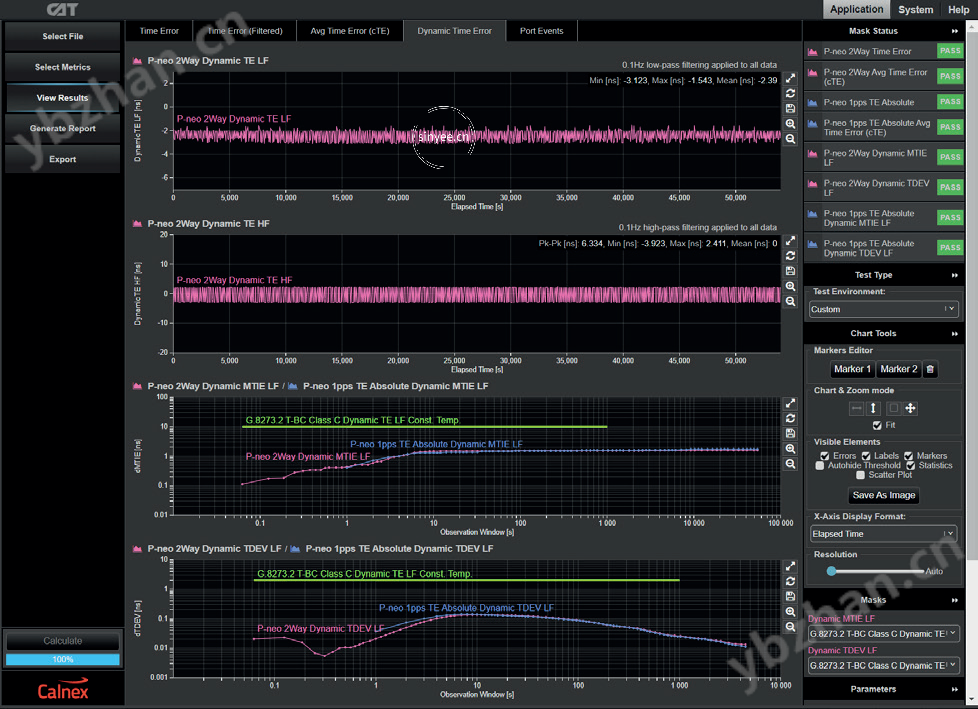Click the 100% calculation progress bar

62,659
